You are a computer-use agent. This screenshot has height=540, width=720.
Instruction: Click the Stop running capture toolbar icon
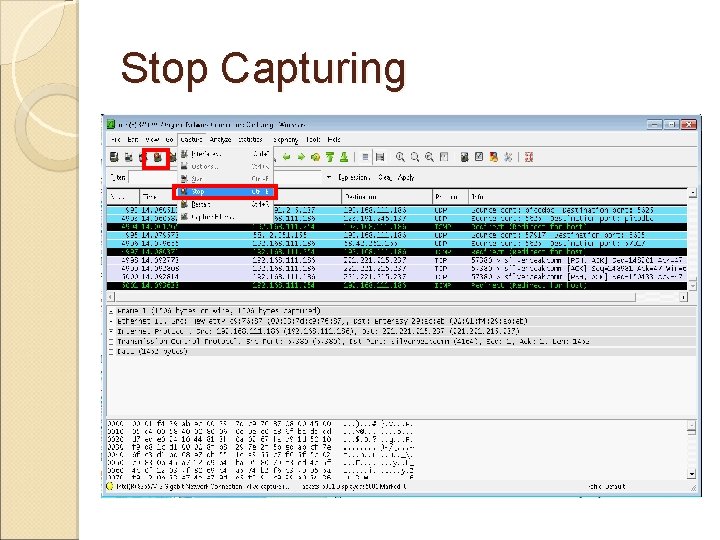(158, 158)
